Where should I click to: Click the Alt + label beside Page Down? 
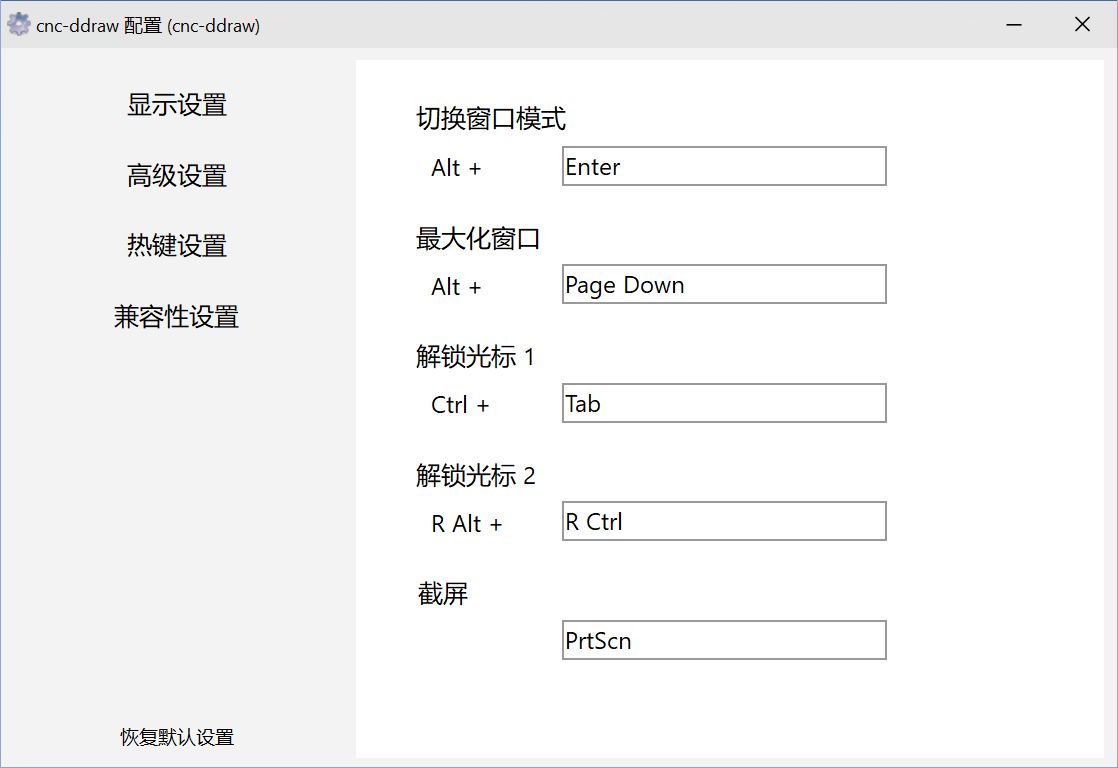click(x=456, y=287)
